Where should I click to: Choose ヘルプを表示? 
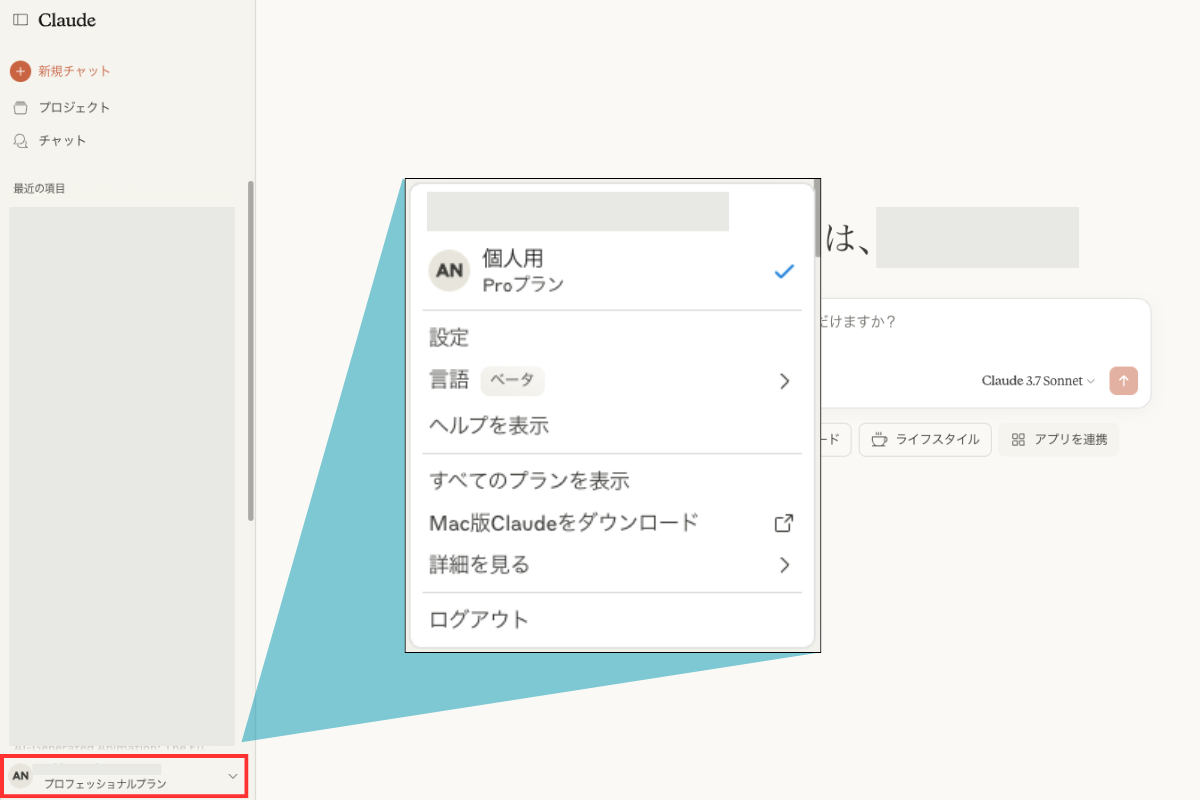click(489, 426)
